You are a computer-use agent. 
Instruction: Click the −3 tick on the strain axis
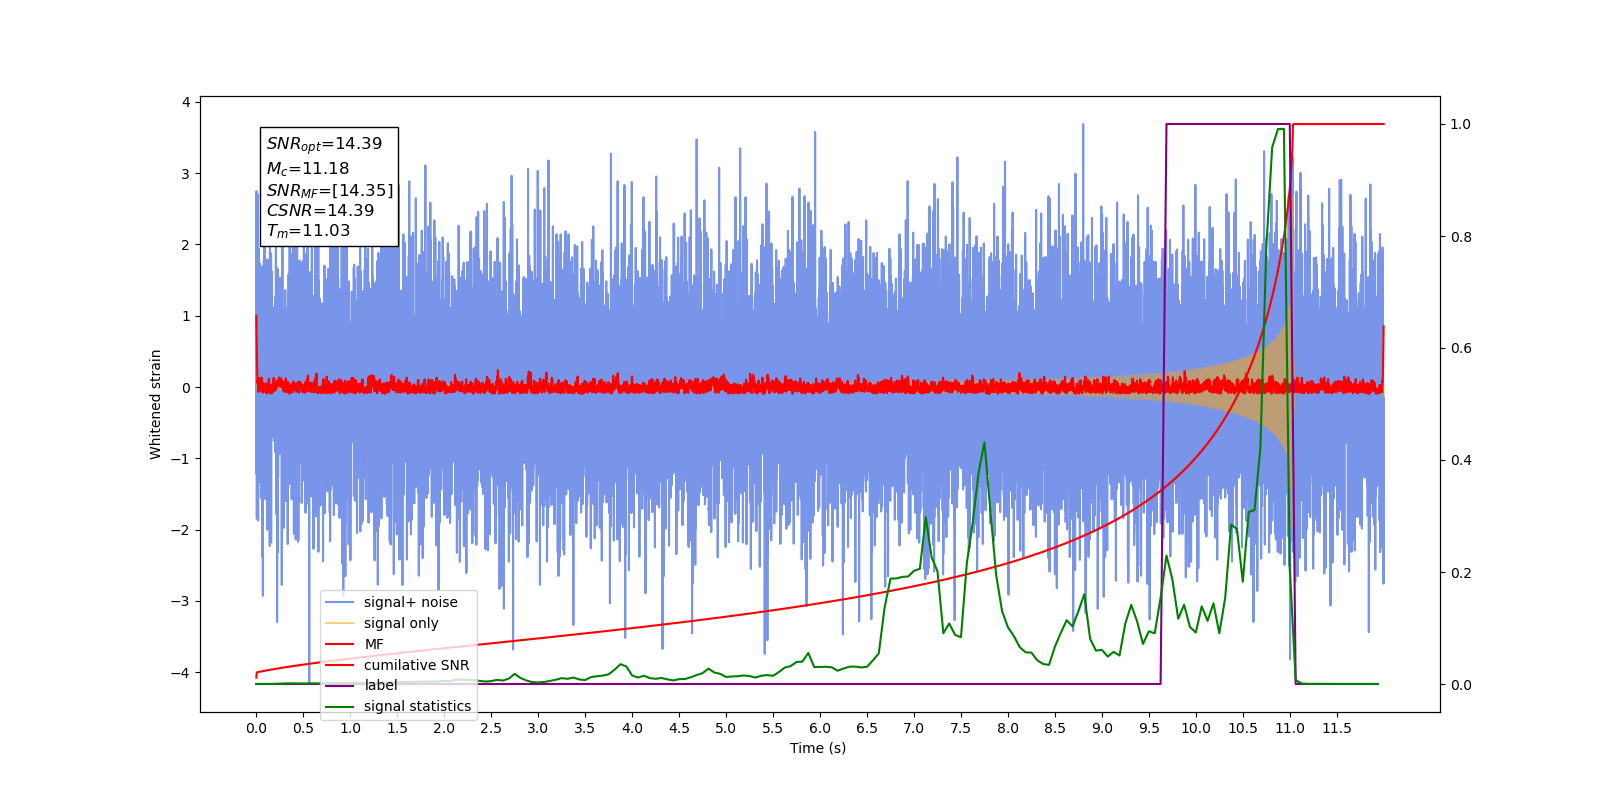180,602
